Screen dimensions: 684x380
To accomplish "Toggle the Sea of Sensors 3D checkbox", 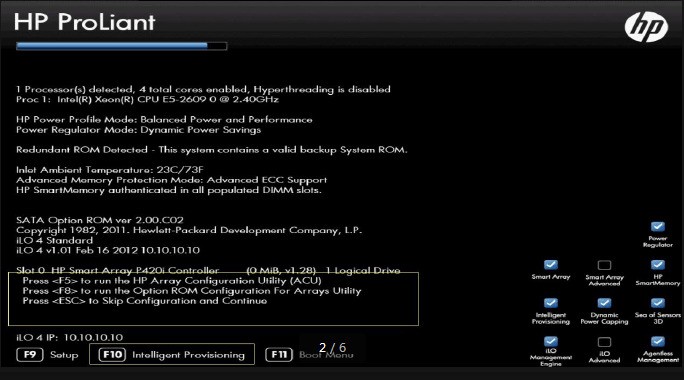I will (x=657, y=303).
